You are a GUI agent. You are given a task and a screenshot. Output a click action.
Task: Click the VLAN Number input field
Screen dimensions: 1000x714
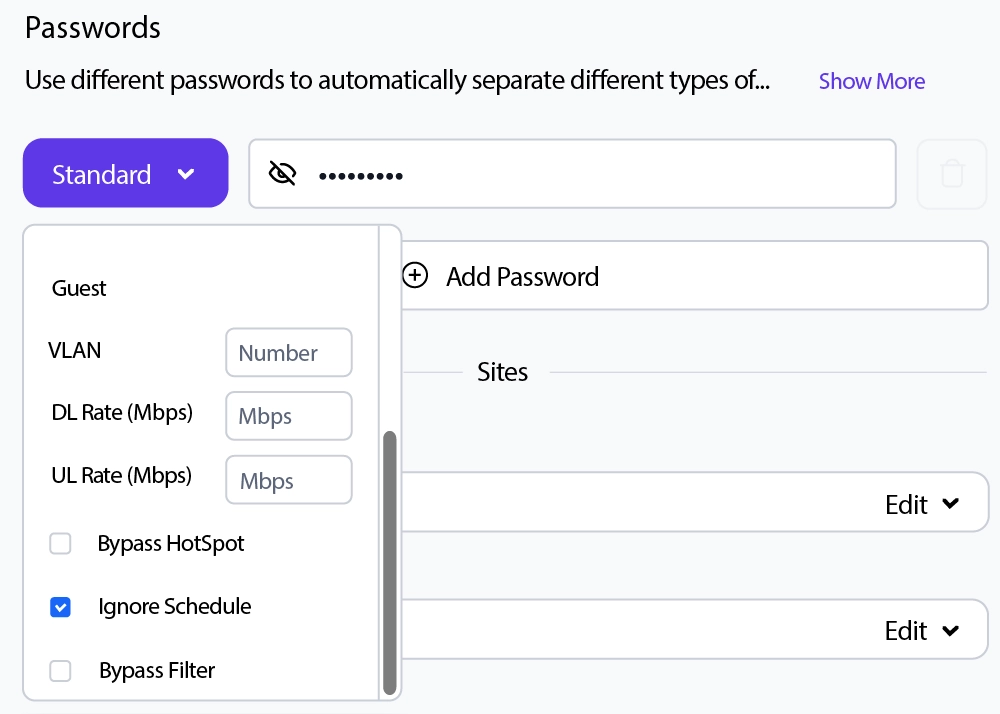(x=289, y=352)
